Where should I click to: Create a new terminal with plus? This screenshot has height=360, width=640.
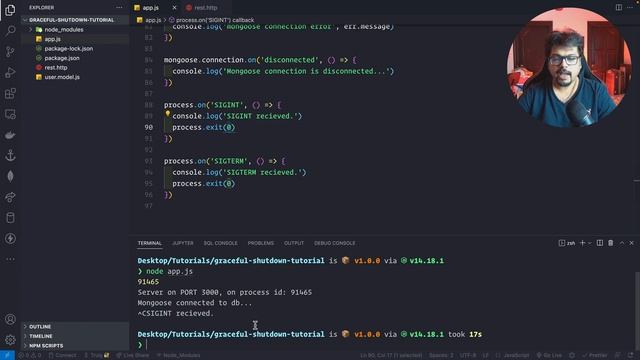(582, 243)
